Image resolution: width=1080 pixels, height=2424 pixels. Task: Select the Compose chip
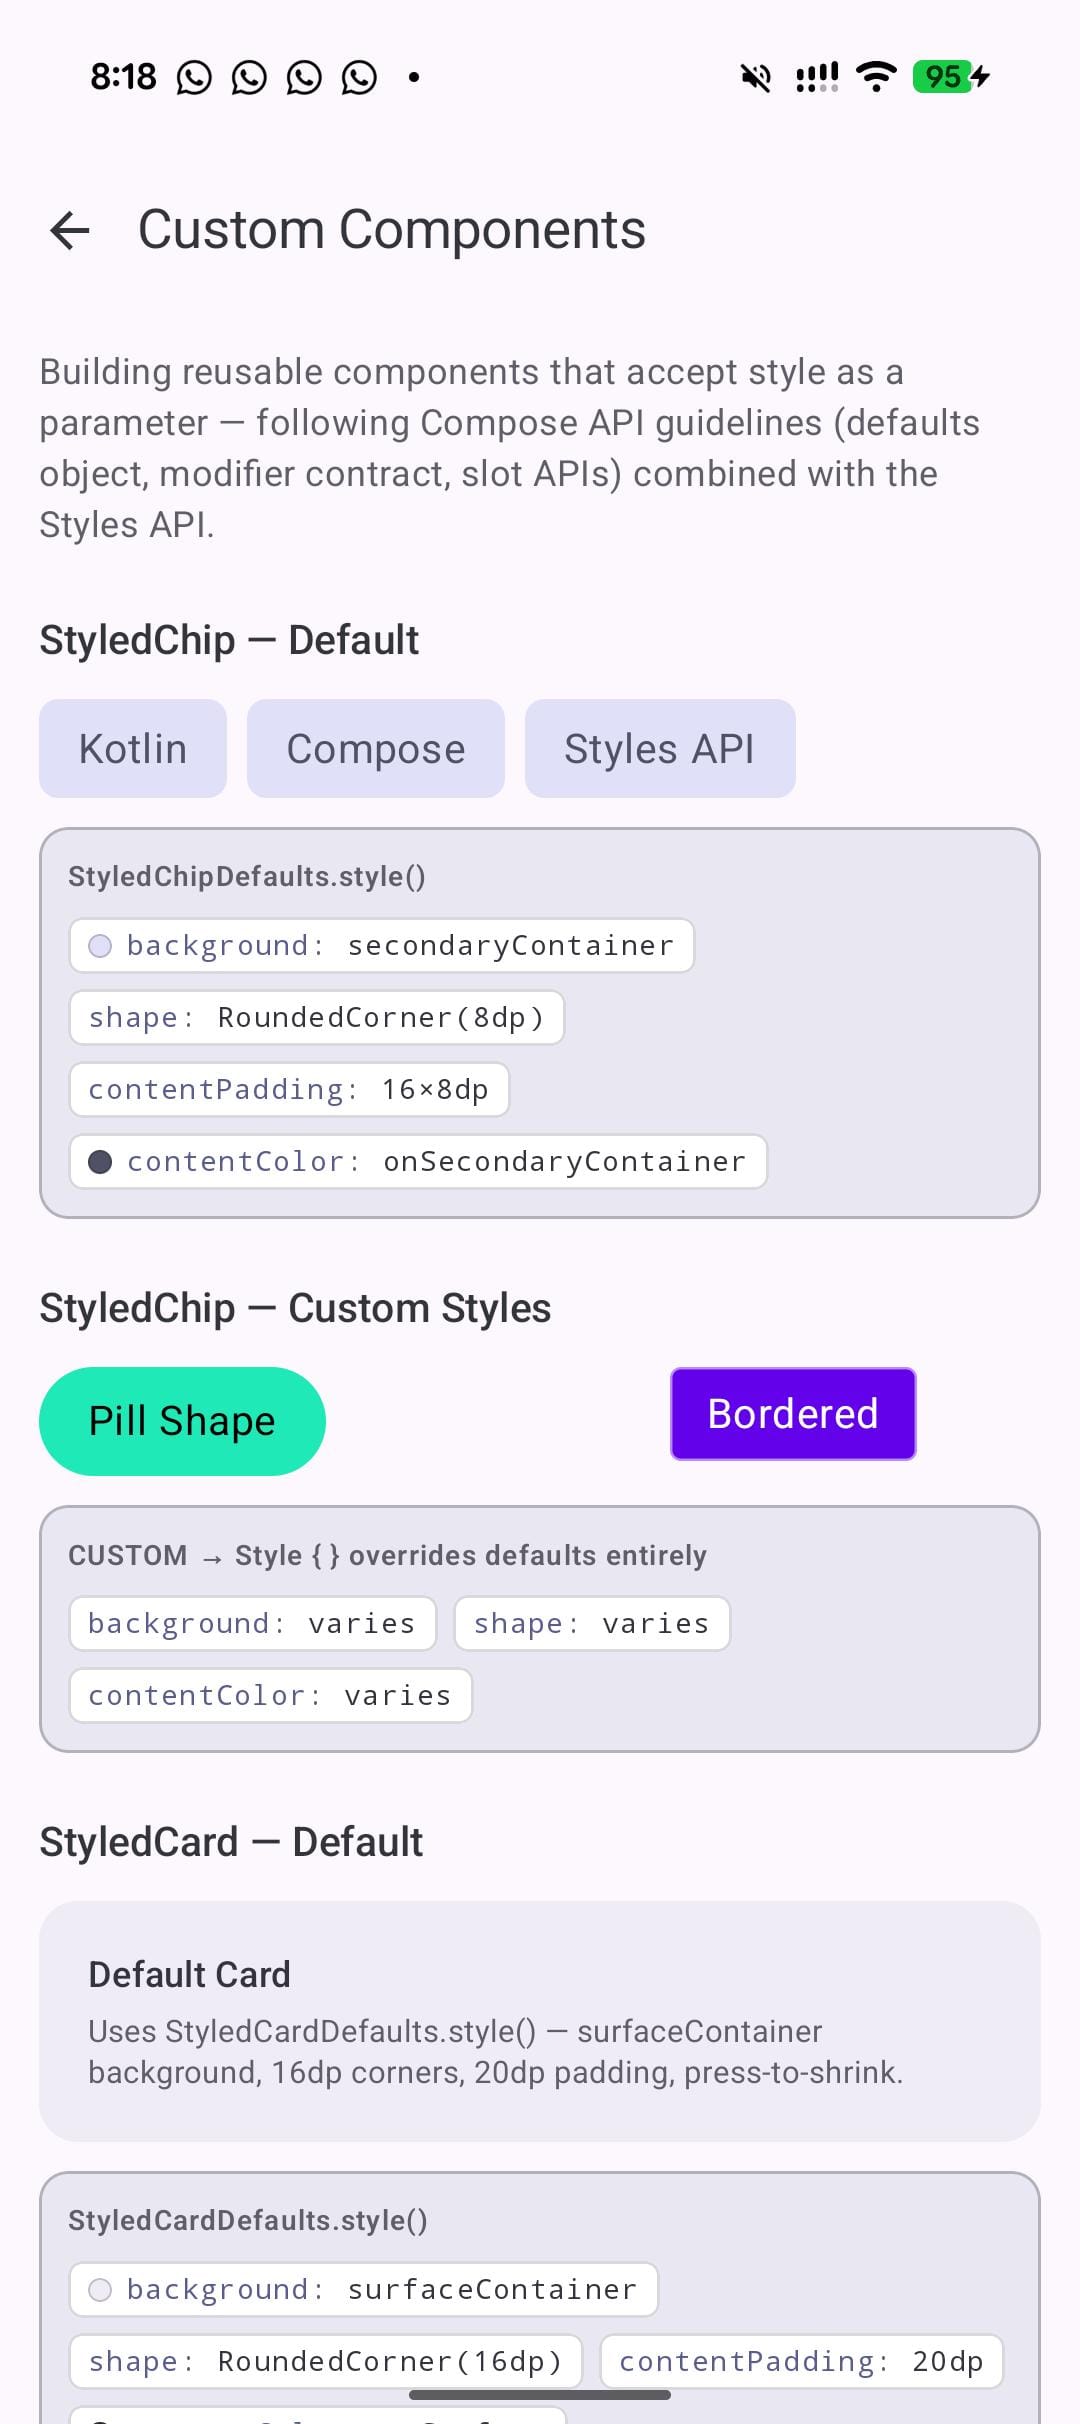pos(376,749)
